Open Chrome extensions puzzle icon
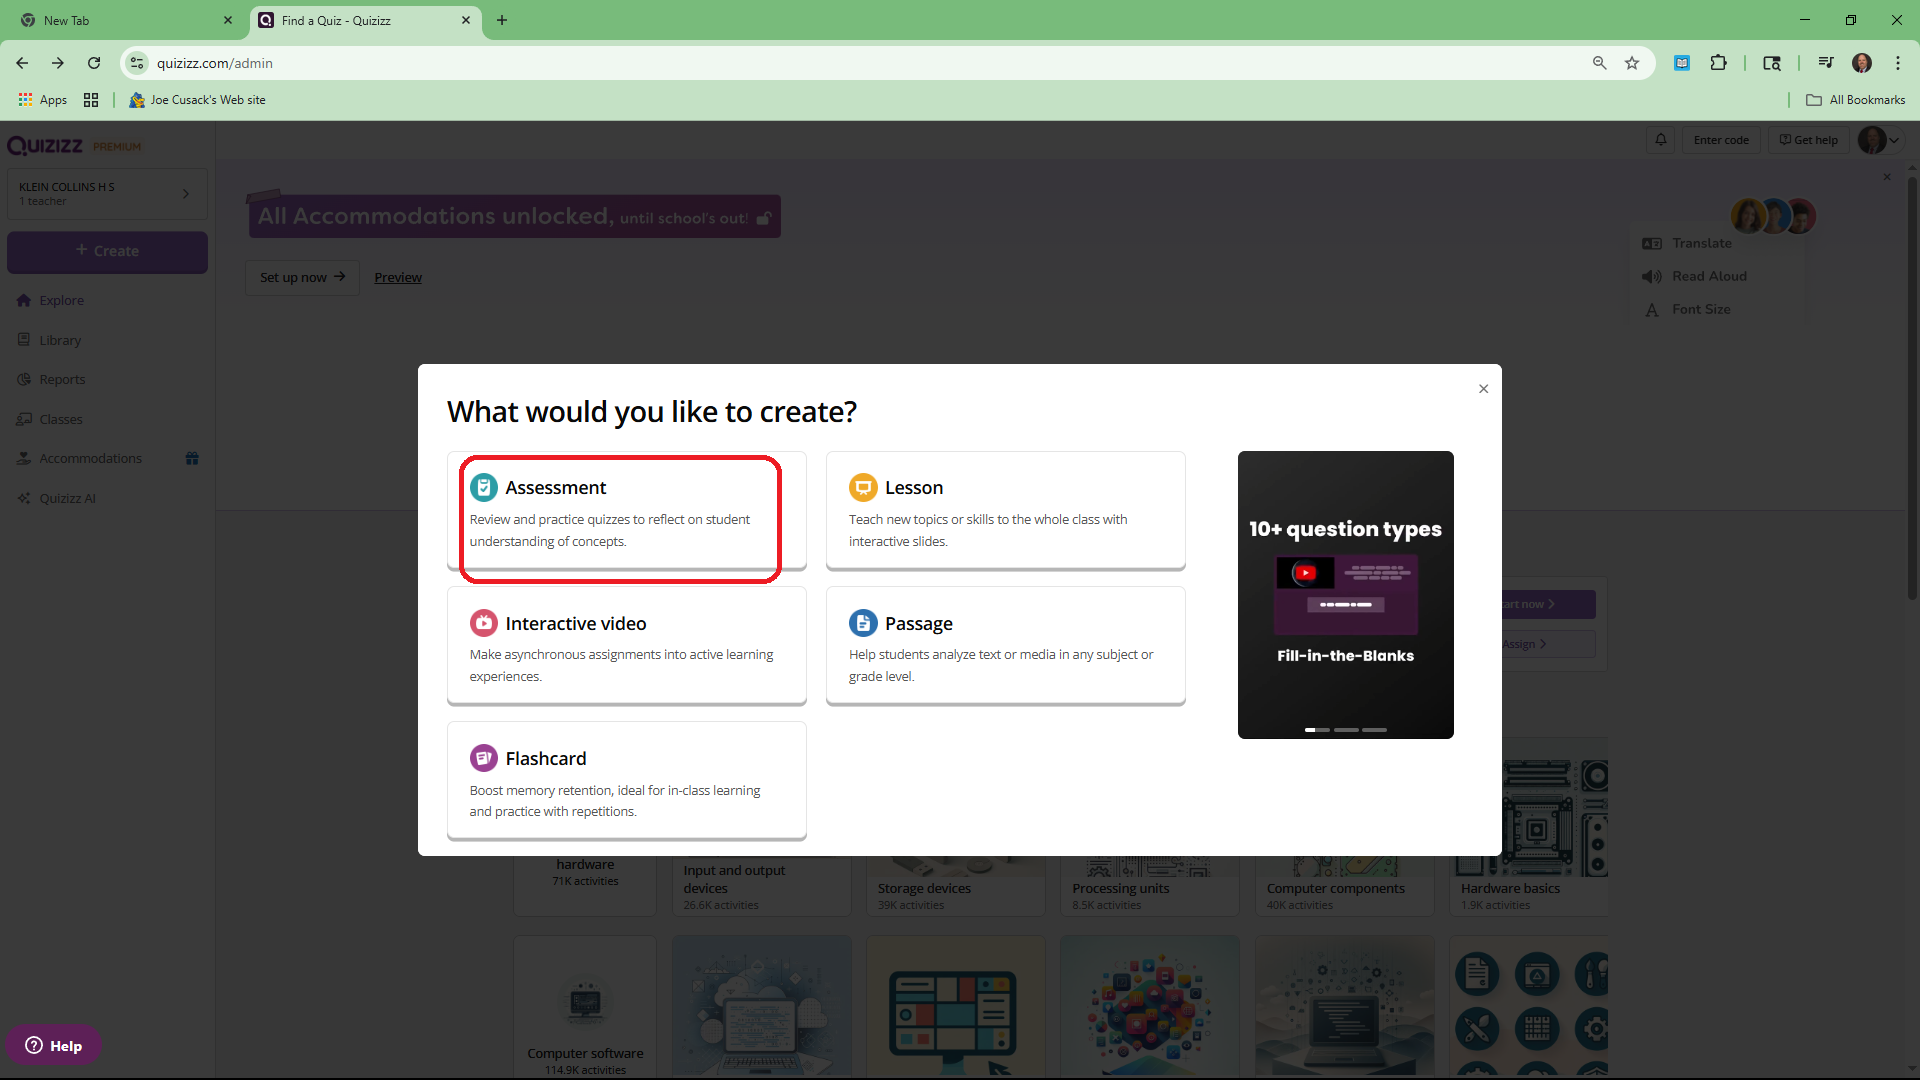The height and width of the screenshot is (1080, 1920). pos(1718,63)
